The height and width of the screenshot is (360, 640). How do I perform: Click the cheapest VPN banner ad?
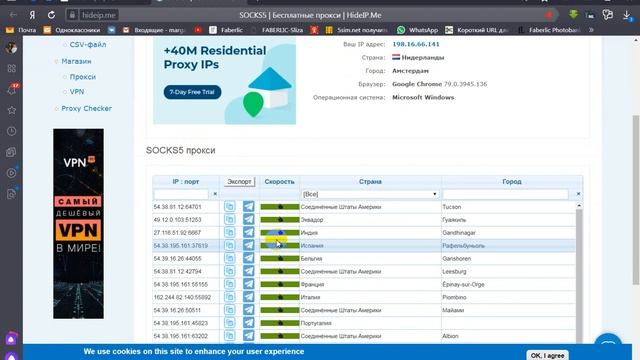78,224
